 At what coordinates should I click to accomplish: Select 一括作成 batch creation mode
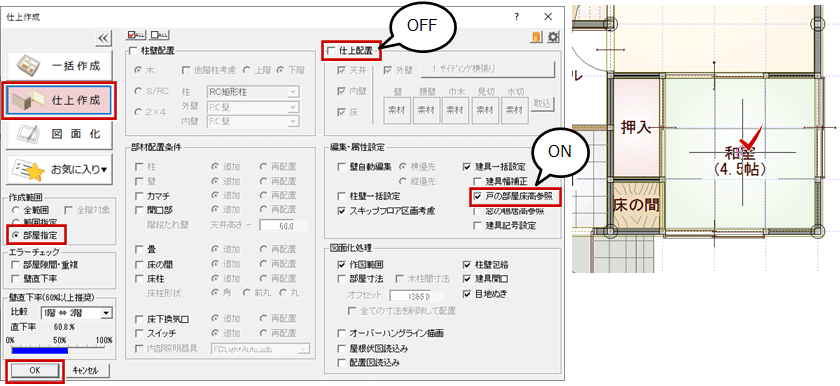59,65
